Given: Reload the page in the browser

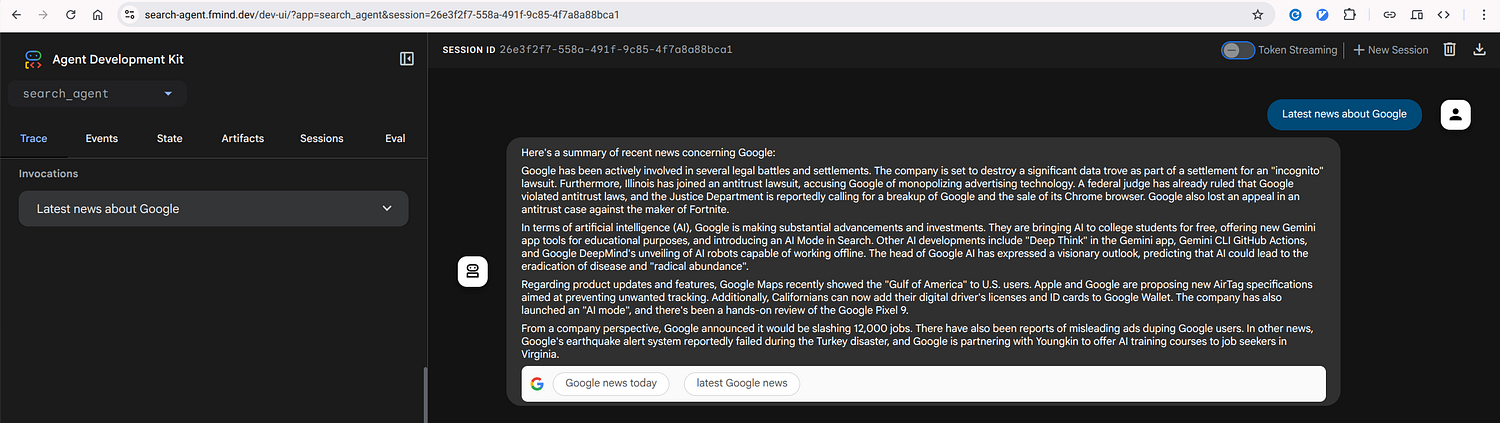Looking at the screenshot, I should click(70, 15).
